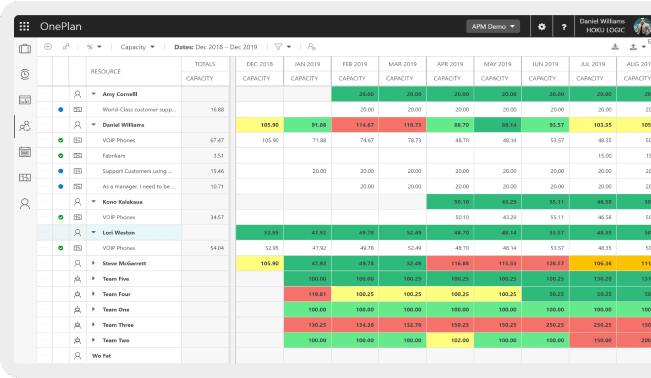Open the portfolio briefcase sidebar icon
The width and height of the screenshot is (651, 378).
(x=25, y=49)
